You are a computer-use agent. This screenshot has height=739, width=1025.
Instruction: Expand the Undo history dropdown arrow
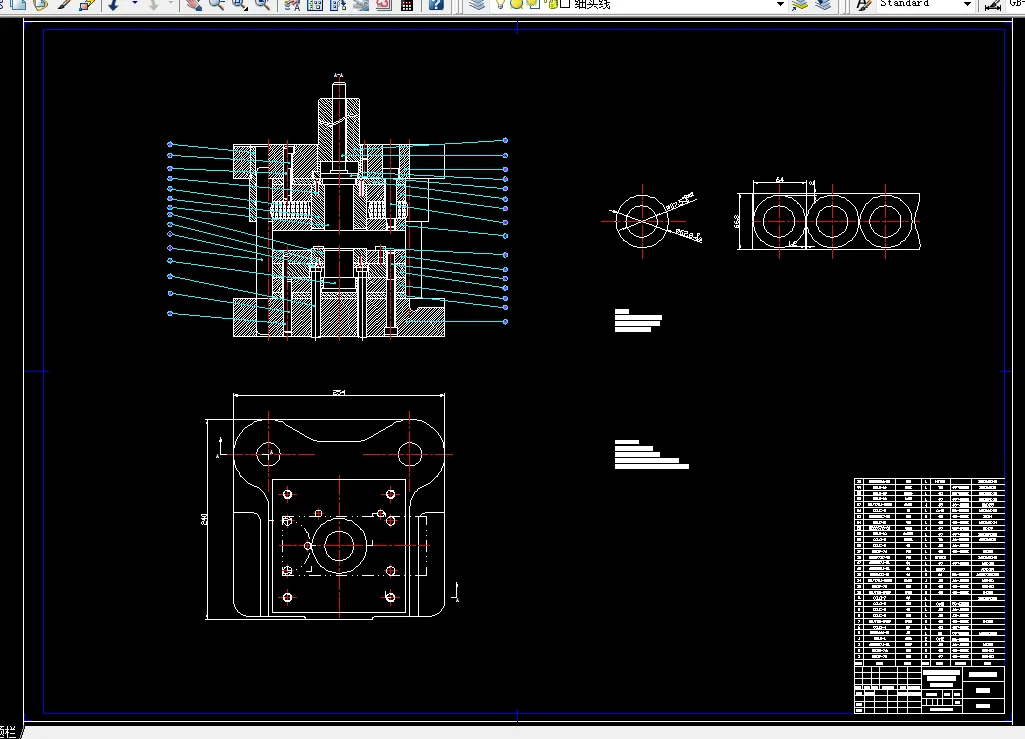(x=135, y=4)
